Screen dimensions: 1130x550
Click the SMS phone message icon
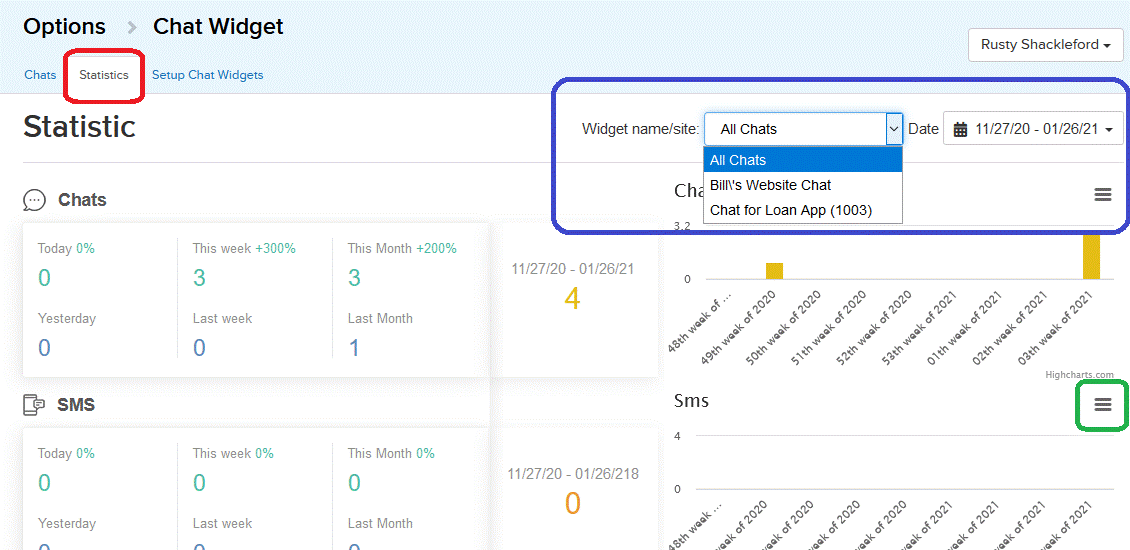[35, 405]
